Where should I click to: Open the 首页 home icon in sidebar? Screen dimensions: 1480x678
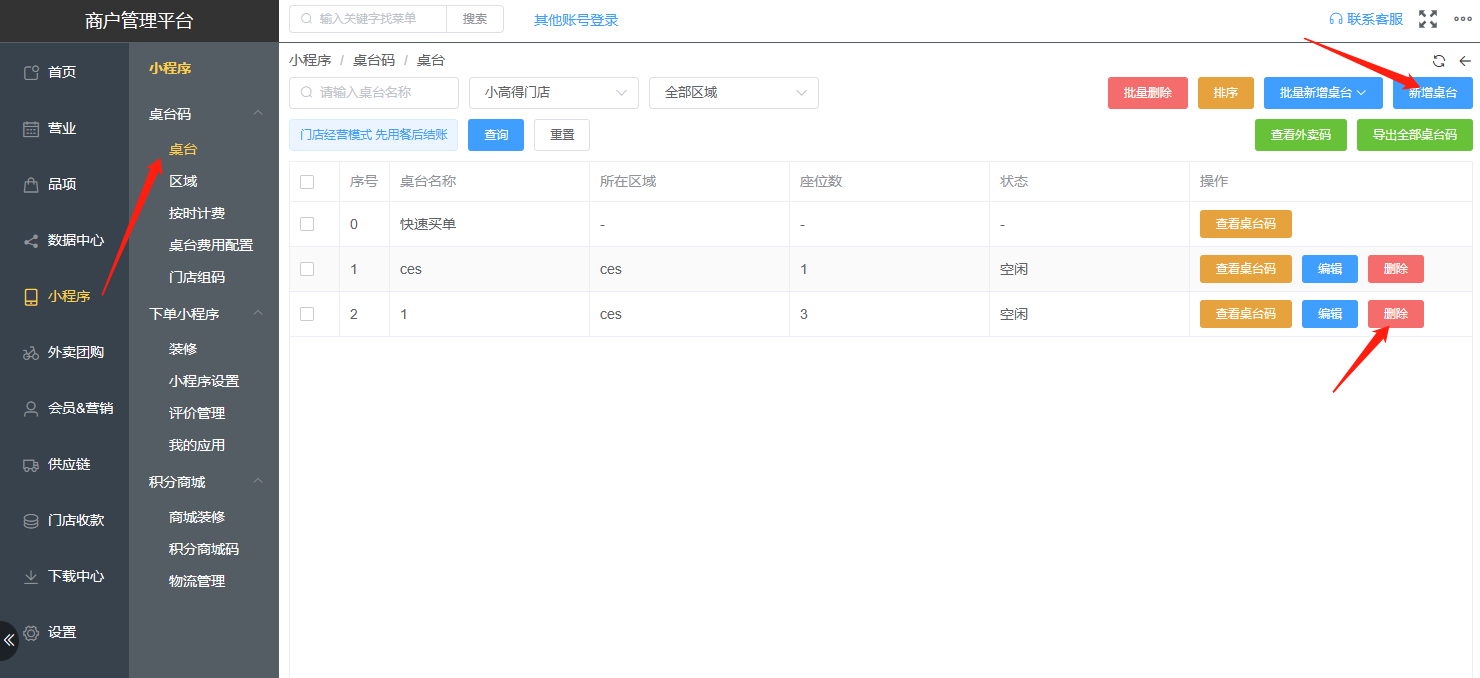(31, 72)
